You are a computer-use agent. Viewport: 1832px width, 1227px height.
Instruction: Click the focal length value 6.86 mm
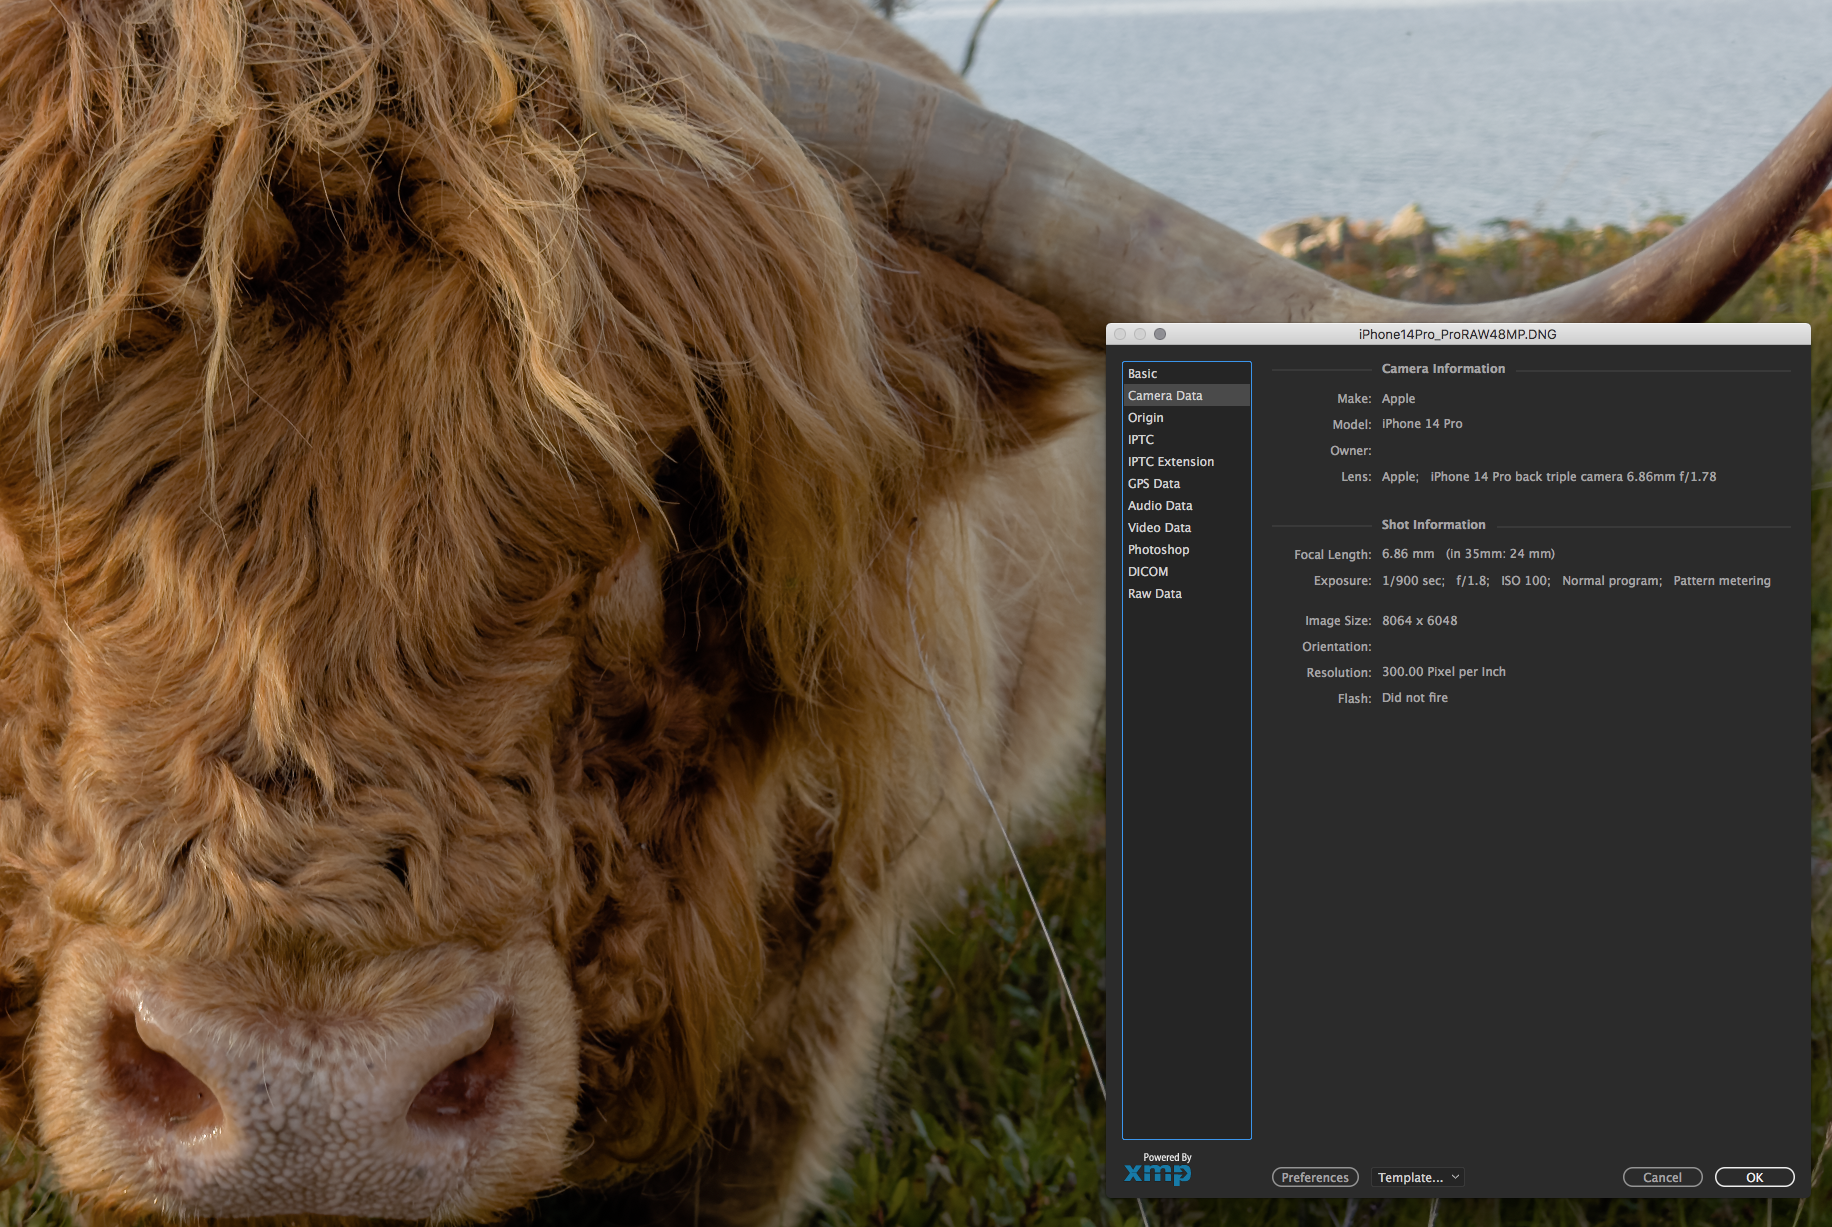(1408, 554)
